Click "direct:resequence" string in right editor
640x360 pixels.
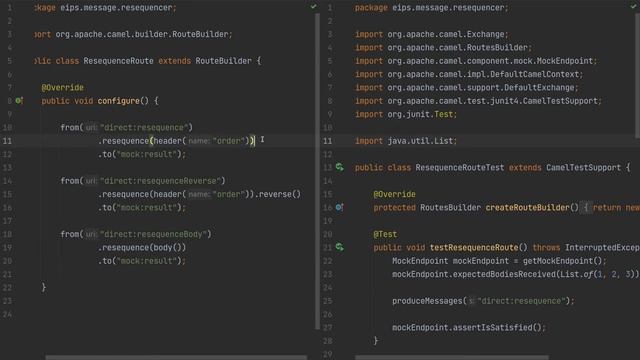[x=521, y=301]
